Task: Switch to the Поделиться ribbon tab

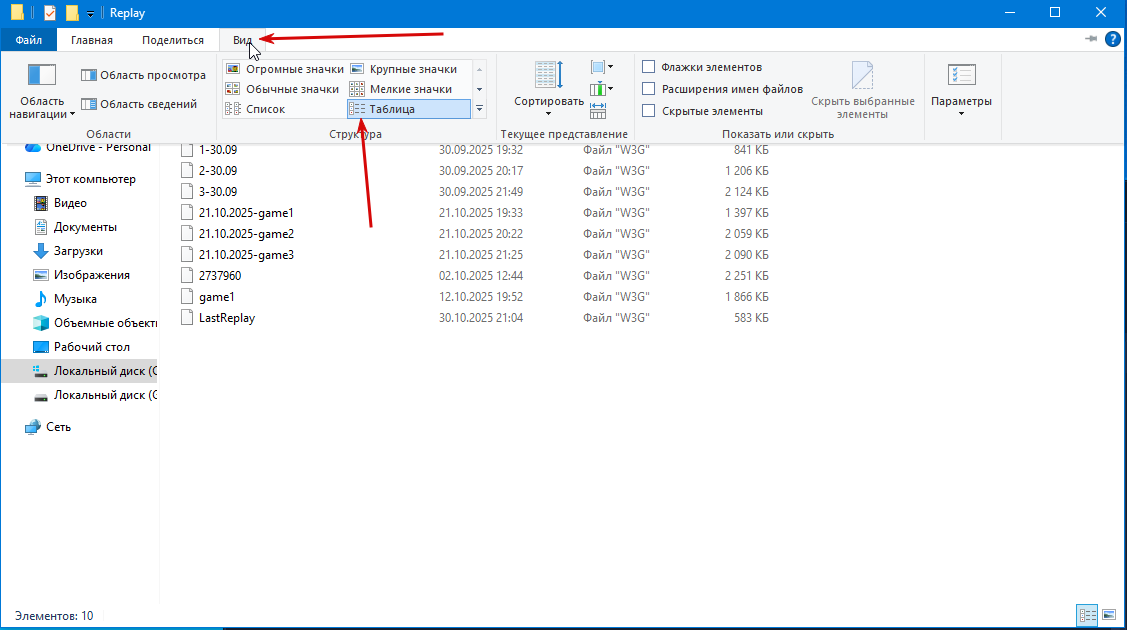Action: coord(172,40)
